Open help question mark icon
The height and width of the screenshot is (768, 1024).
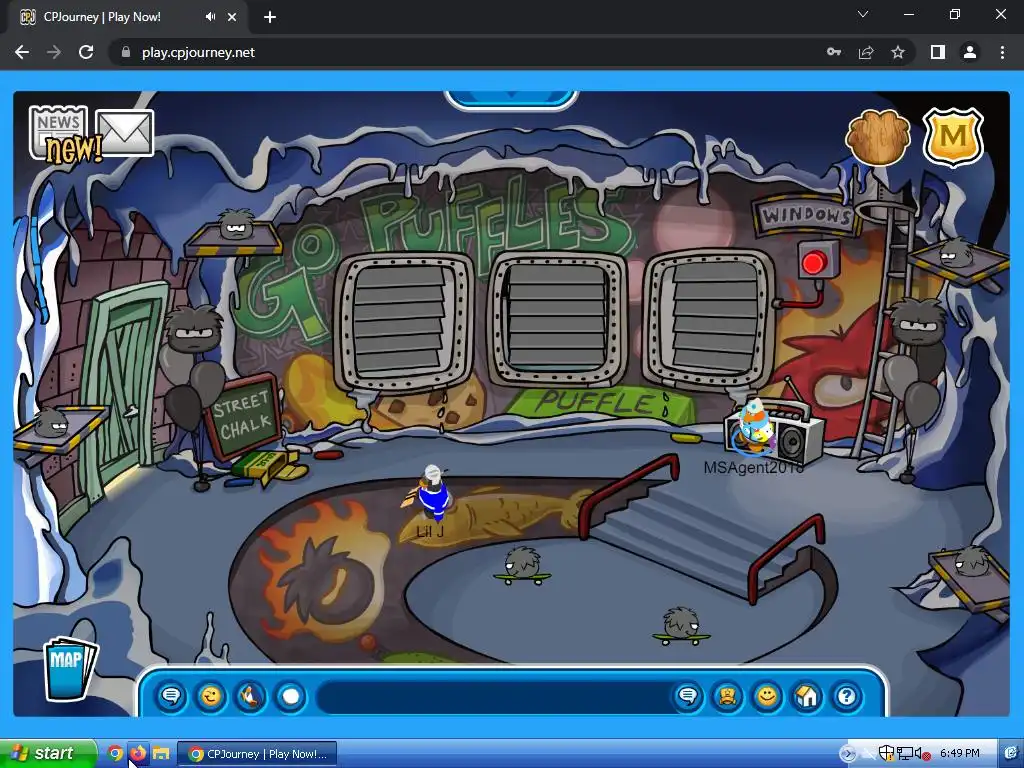(x=846, y=696)
